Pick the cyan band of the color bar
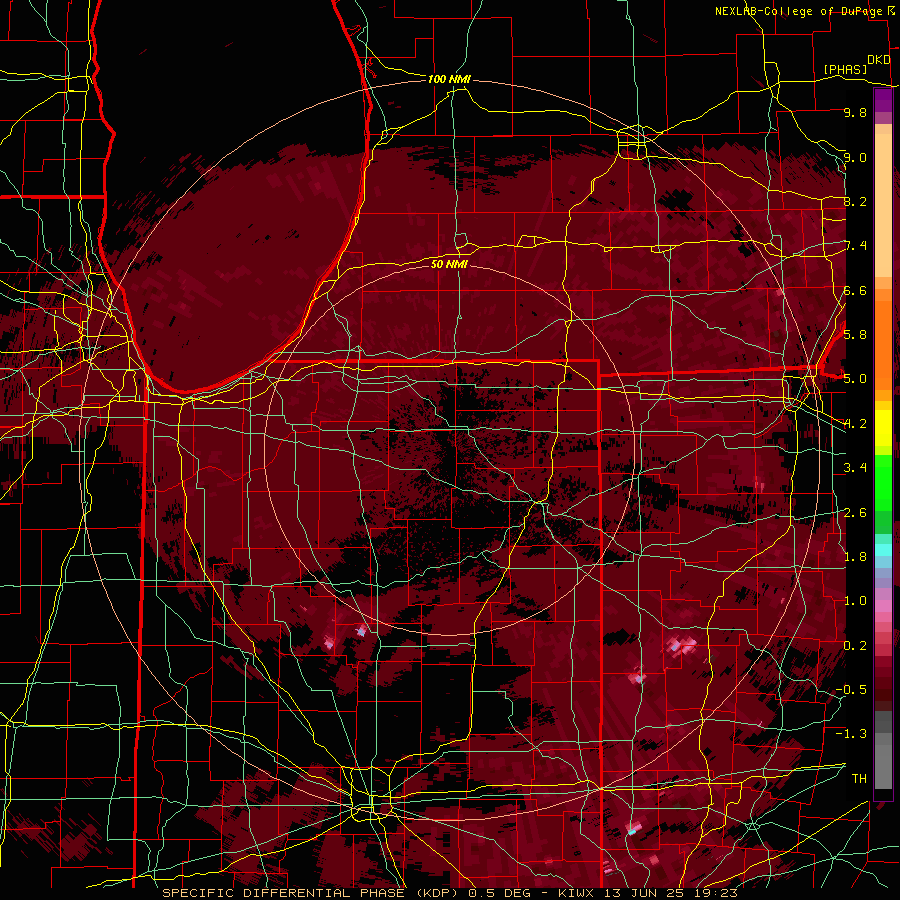Screen dimensions: 900x900 pyautogui.click(x=883, y=550)
